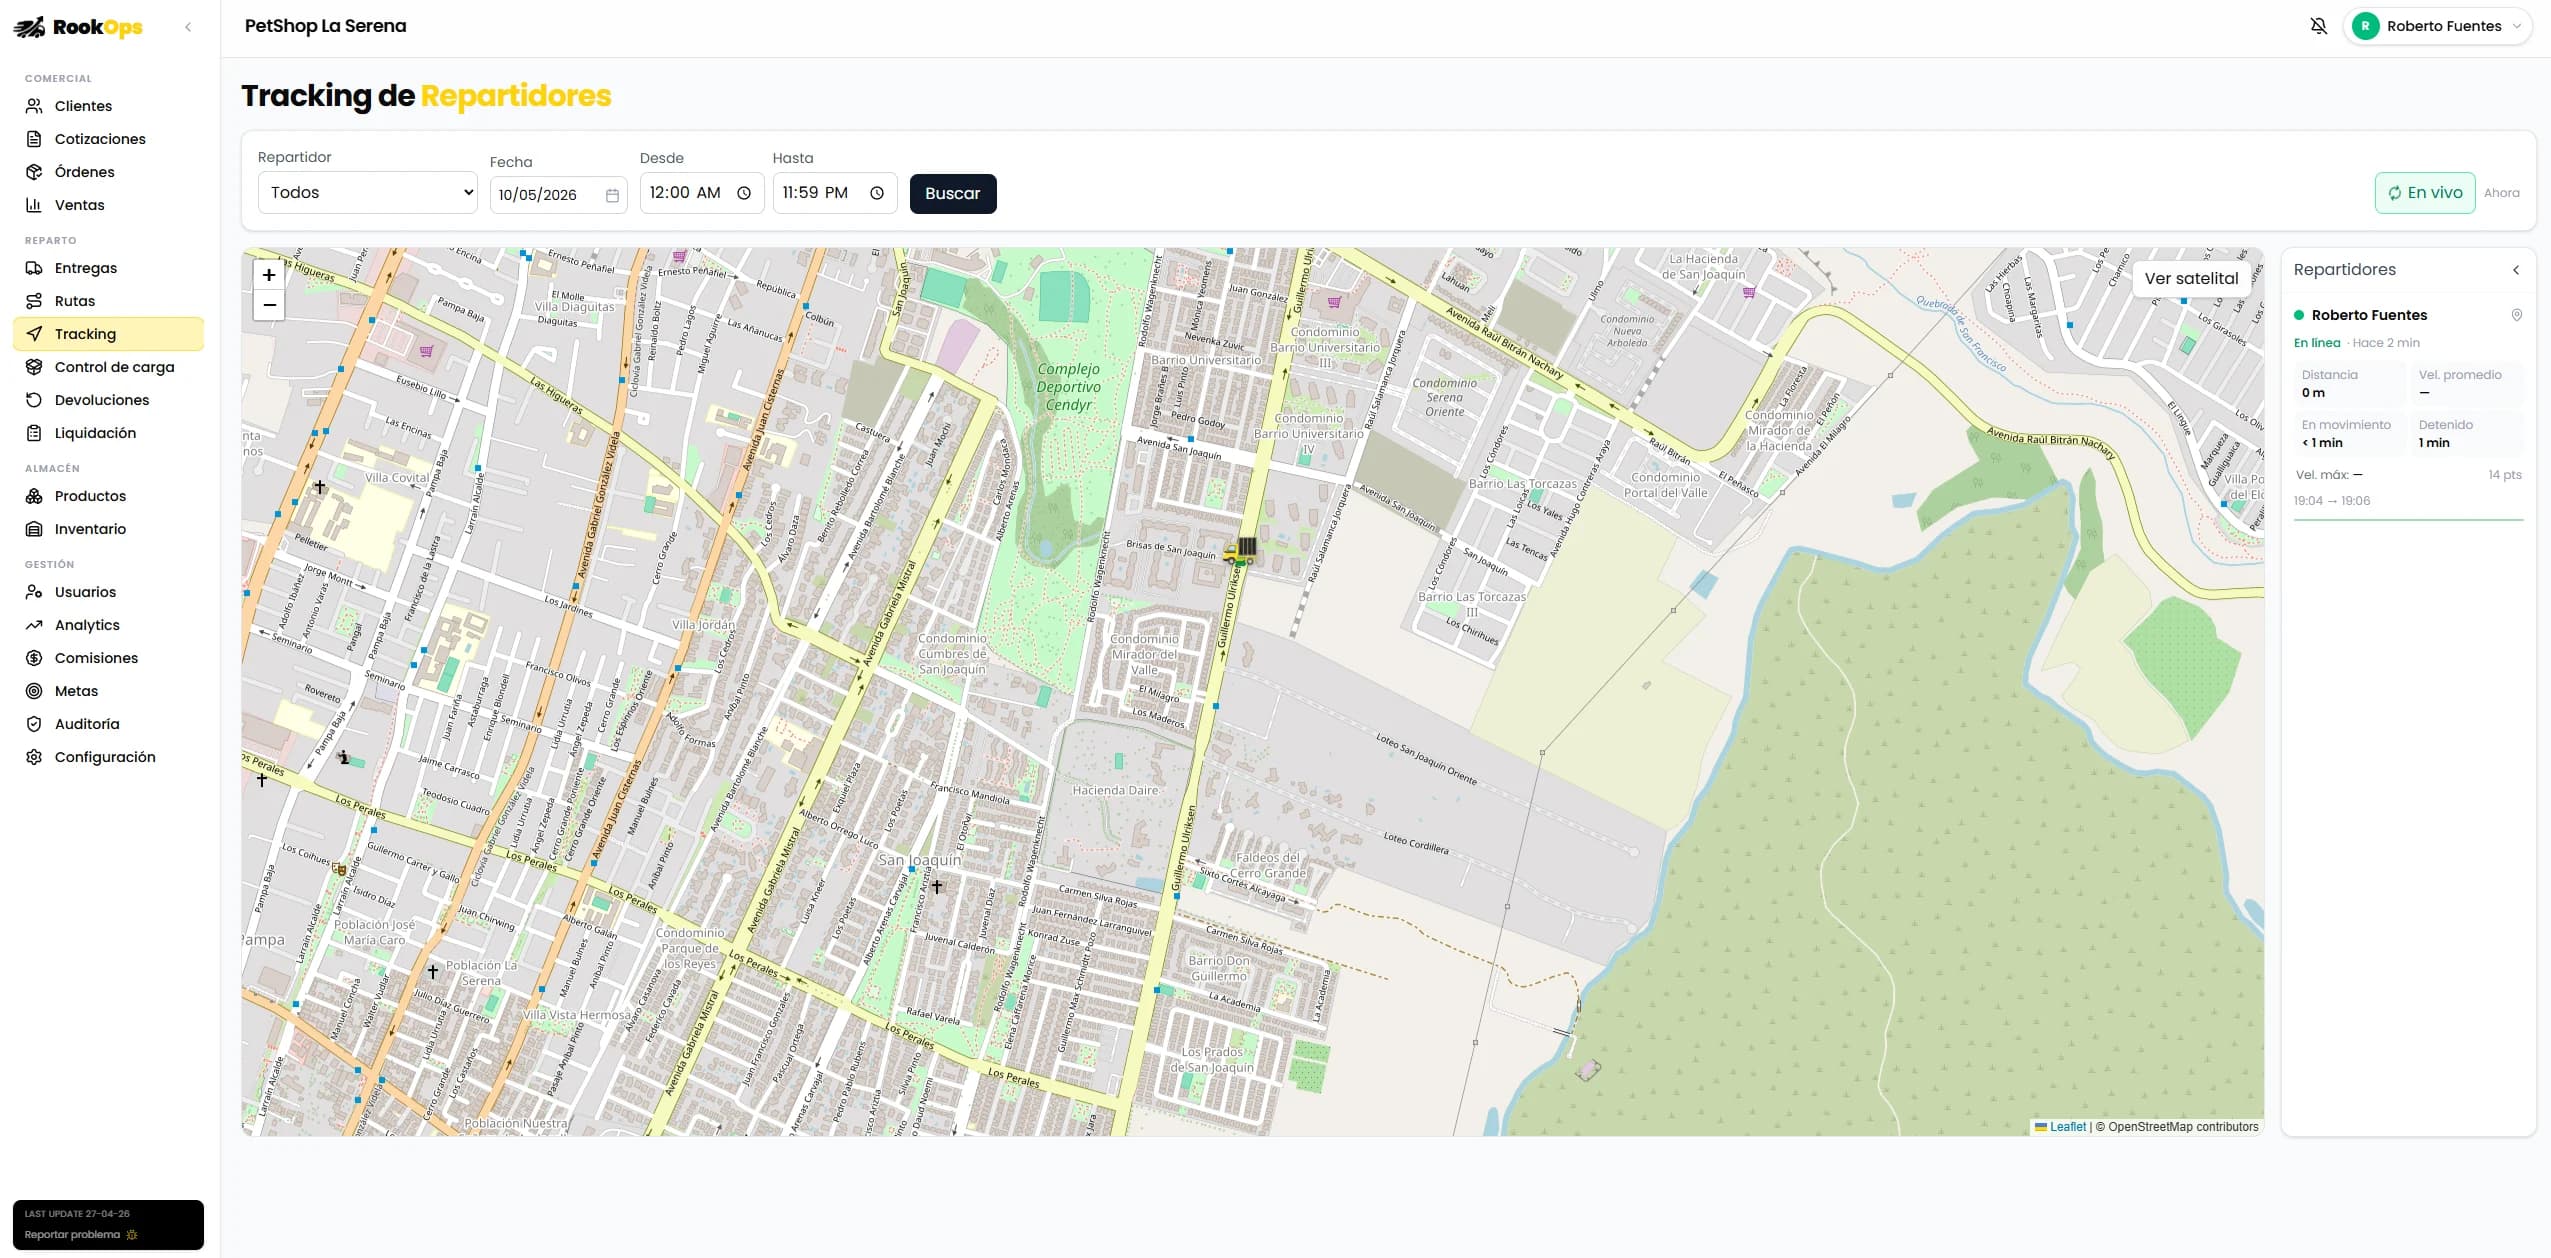Click the Control de carga icon

34,367
